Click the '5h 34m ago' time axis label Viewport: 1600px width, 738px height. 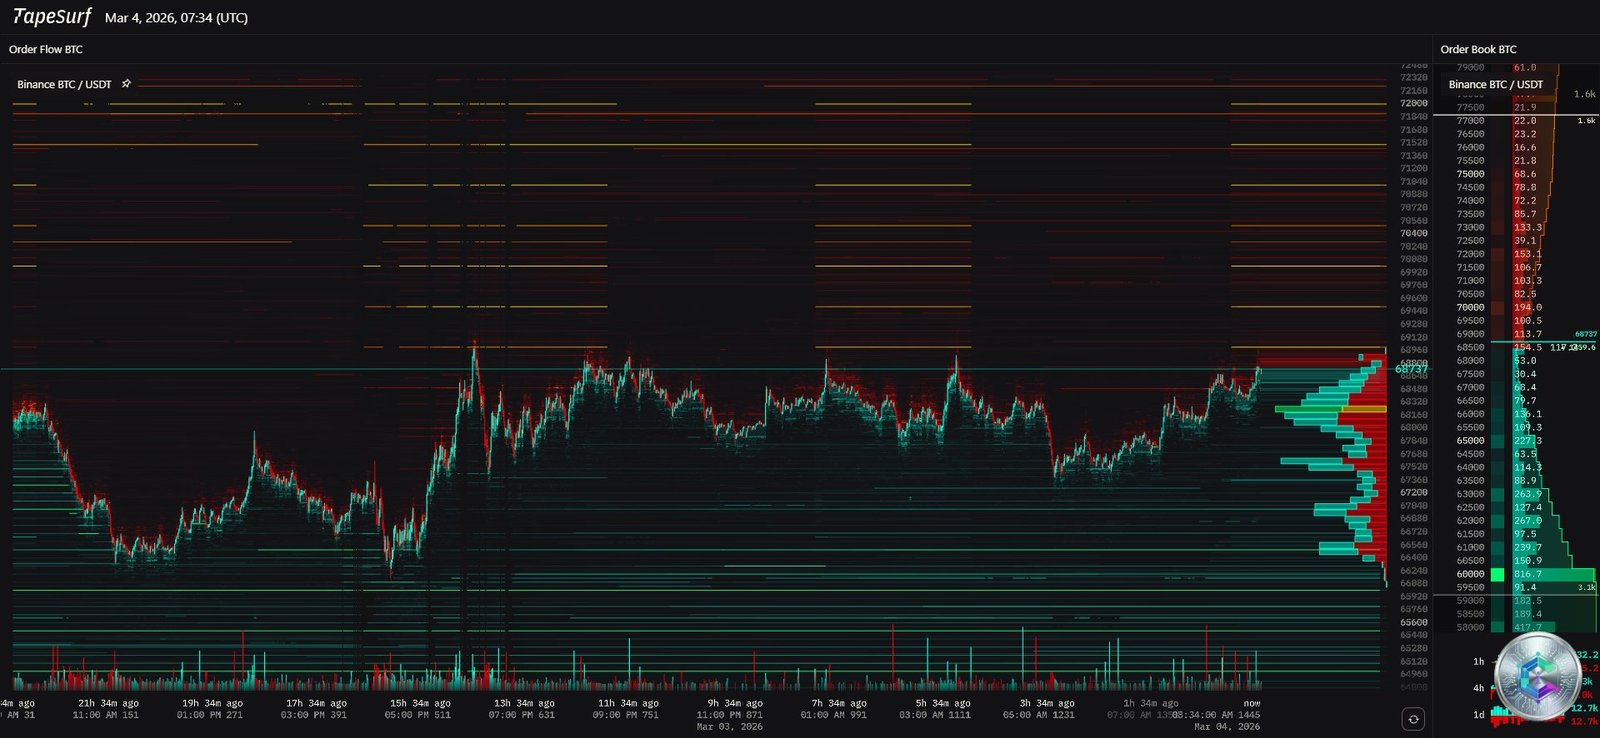point(943,703)
